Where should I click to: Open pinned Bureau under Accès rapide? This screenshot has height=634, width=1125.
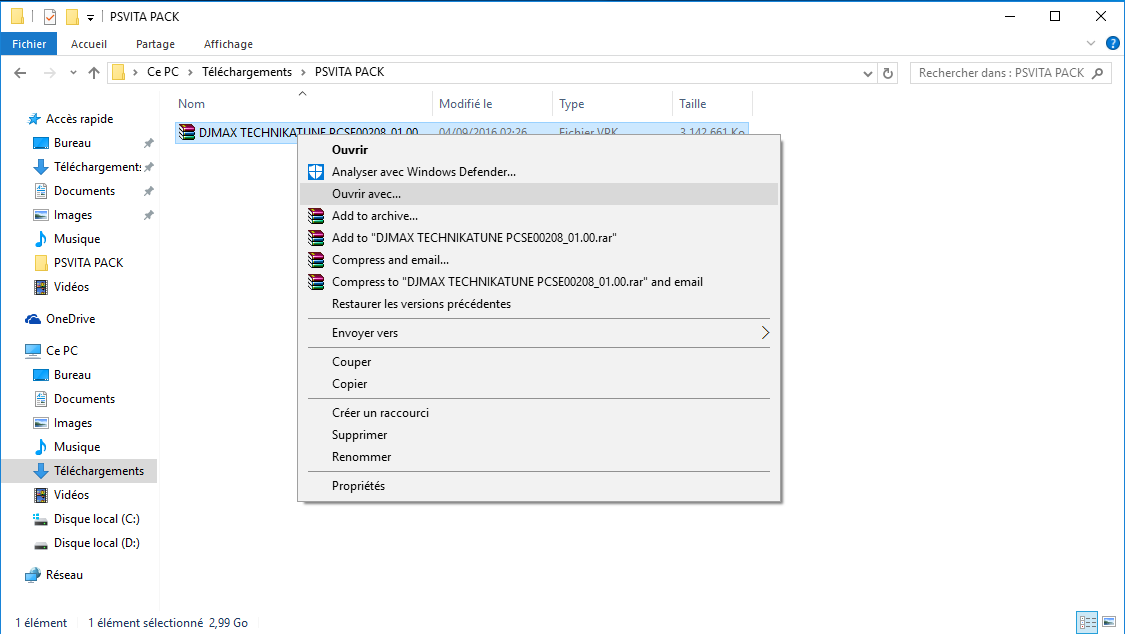pyautogui.click(x=72, y=143)
